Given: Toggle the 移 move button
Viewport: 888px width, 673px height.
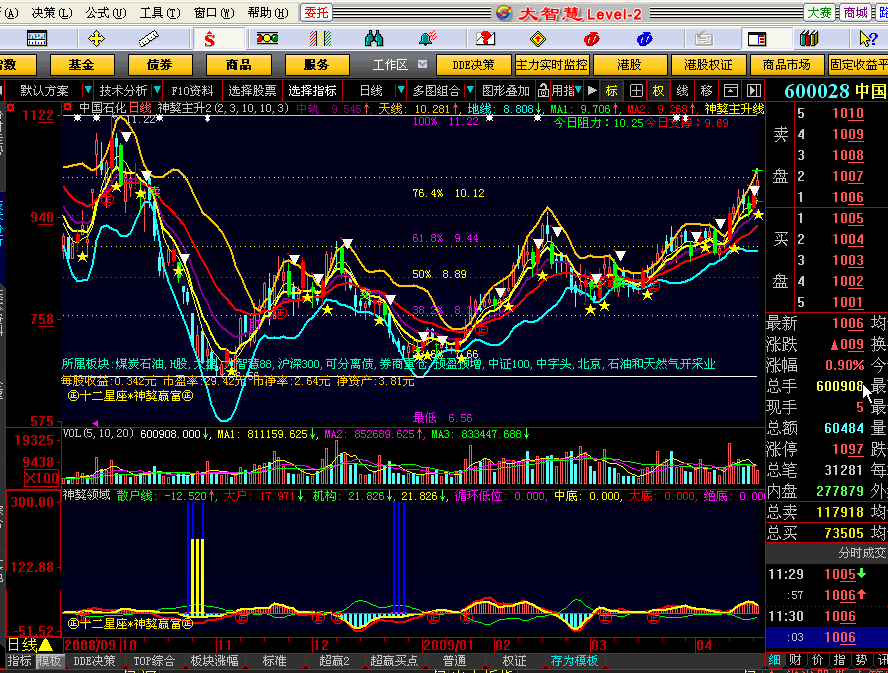Looking at the screenshot, I should pos(706,91).
